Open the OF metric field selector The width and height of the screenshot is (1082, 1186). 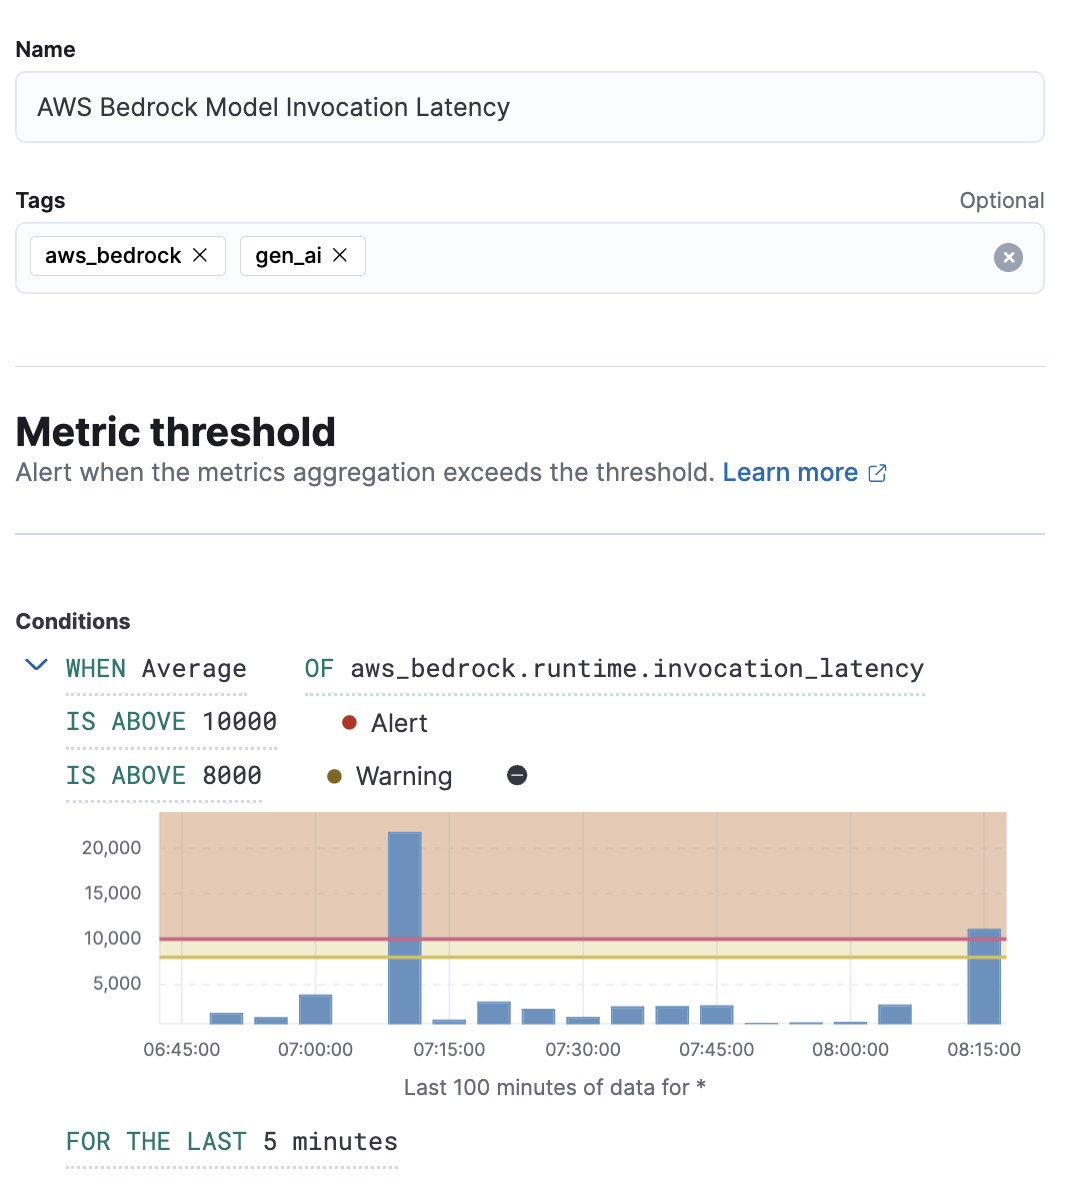point(614,669)
